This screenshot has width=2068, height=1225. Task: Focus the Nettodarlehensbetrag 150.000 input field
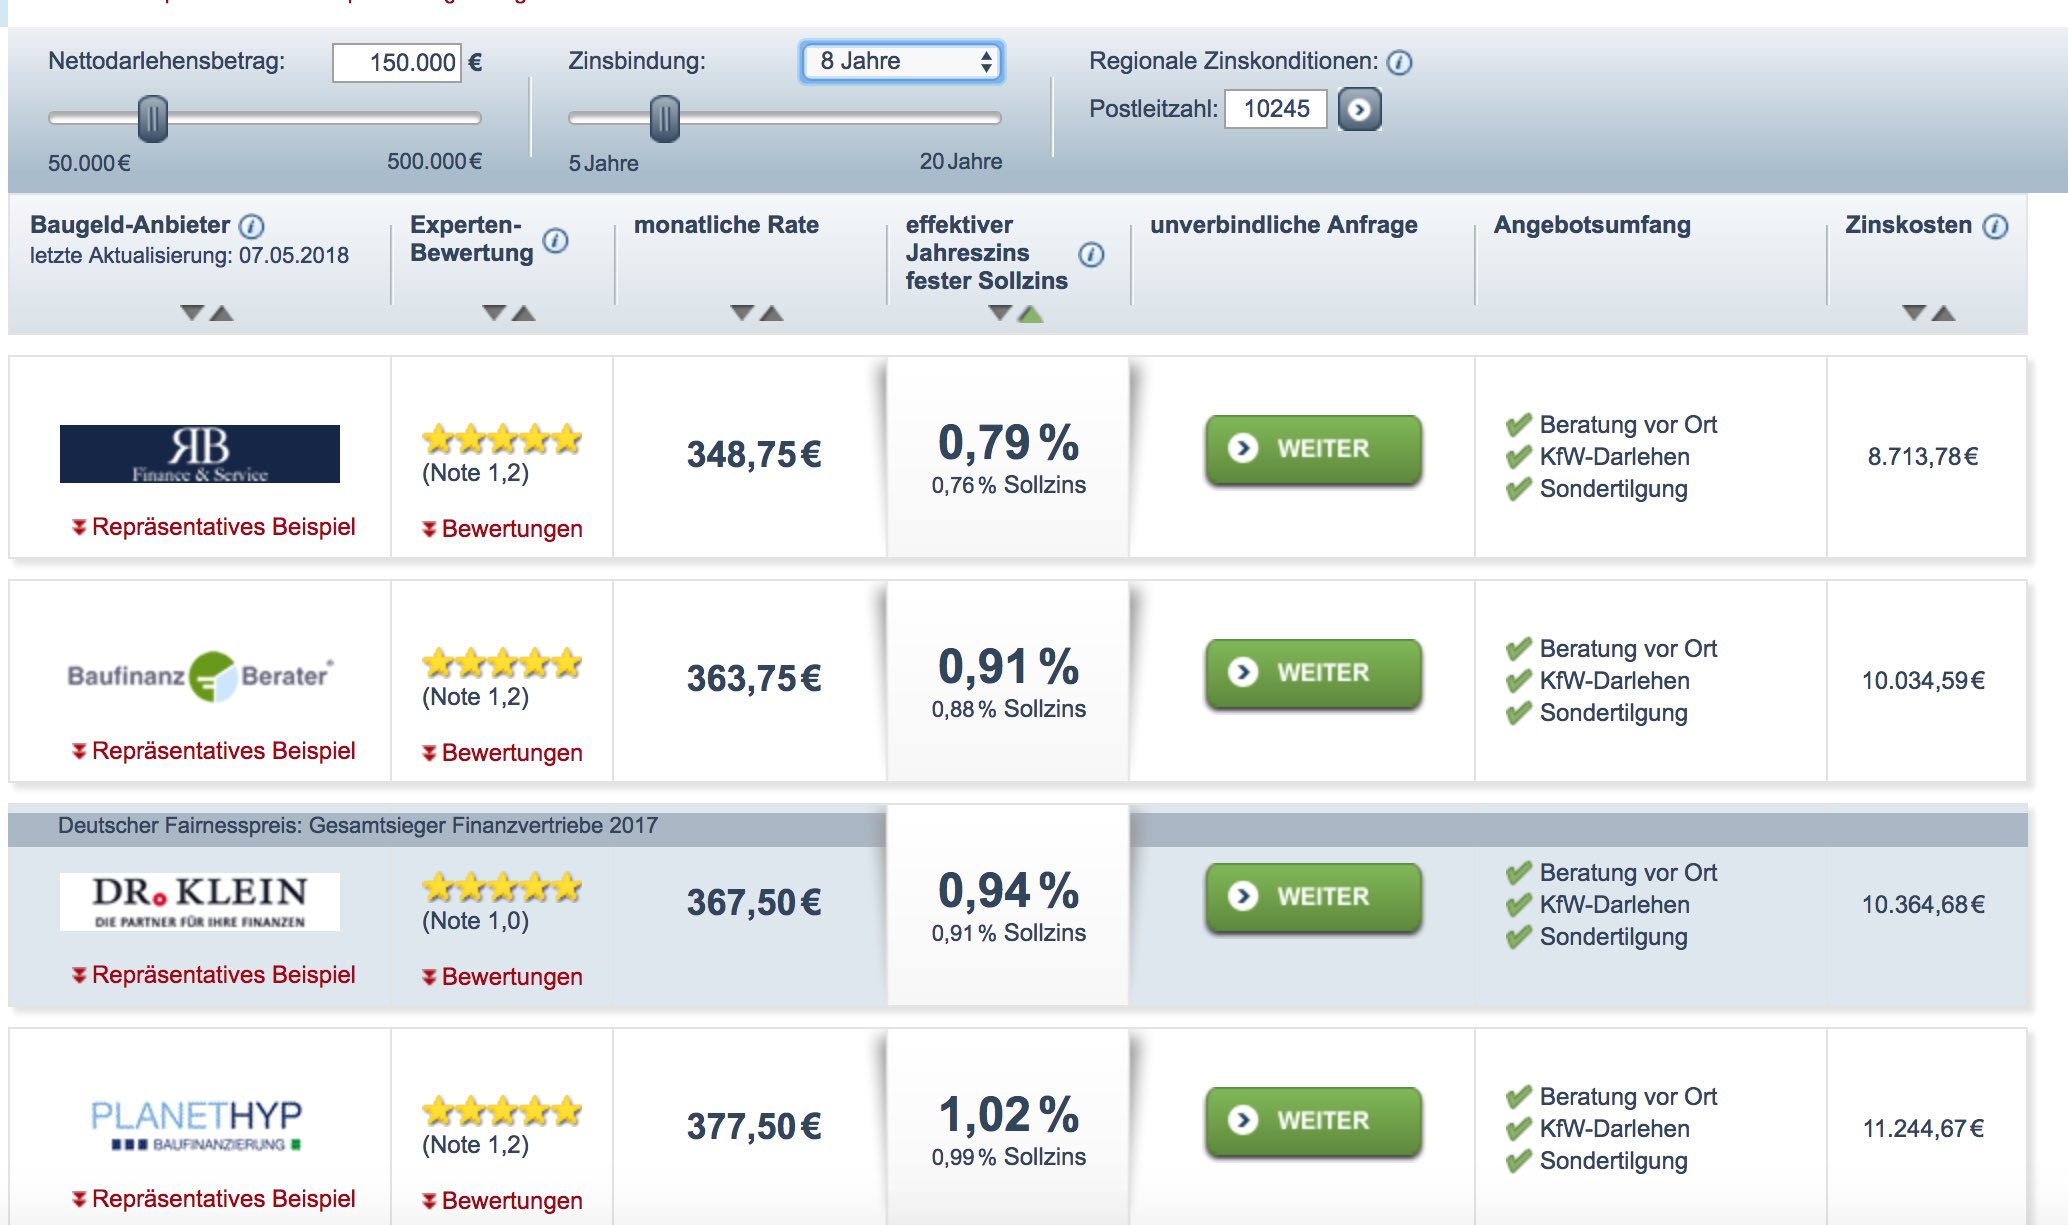click(397, 63)
